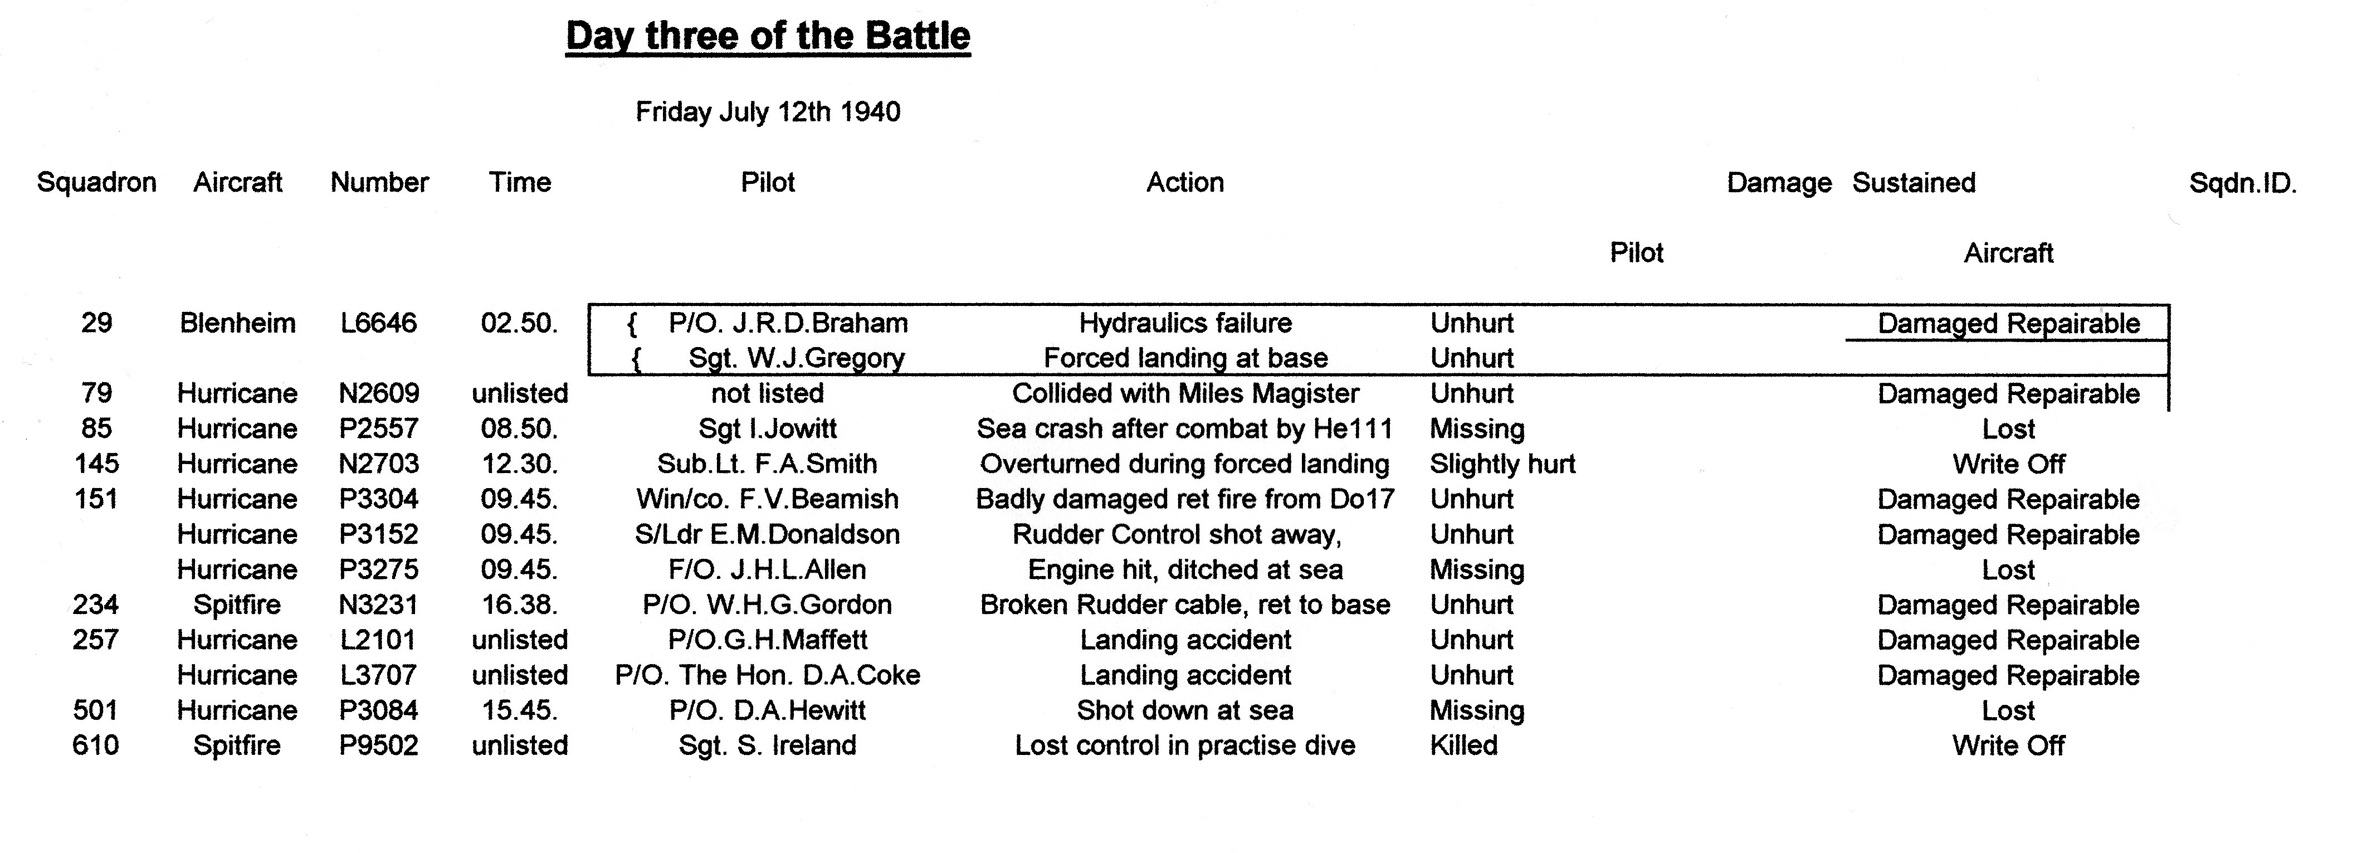Select the date Friday July 12th 1940
The image size is (2362, 853).
[767, 112]
